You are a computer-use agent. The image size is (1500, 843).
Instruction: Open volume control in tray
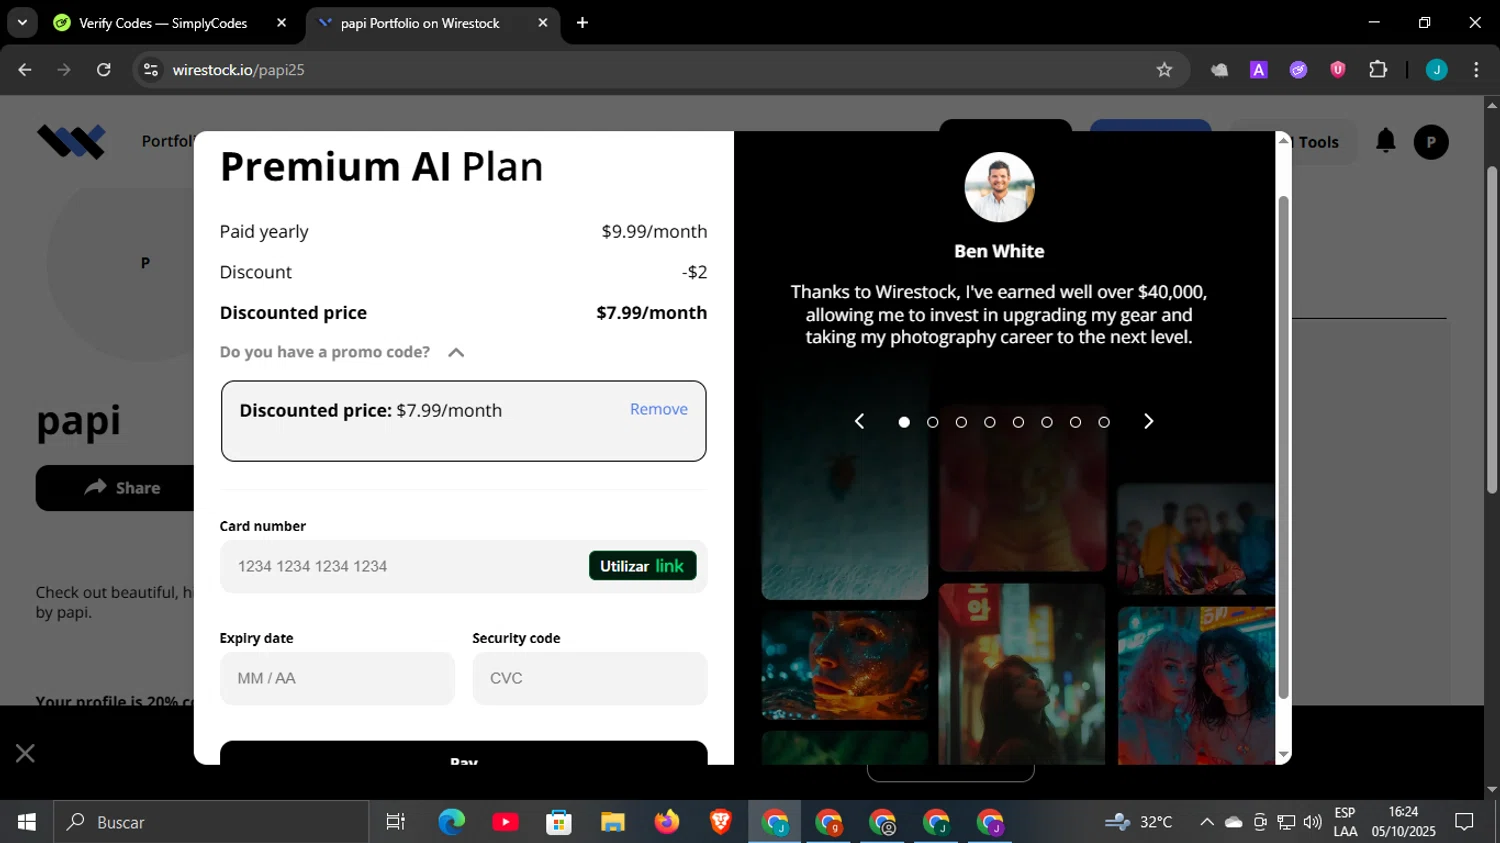click(1313, 822)
